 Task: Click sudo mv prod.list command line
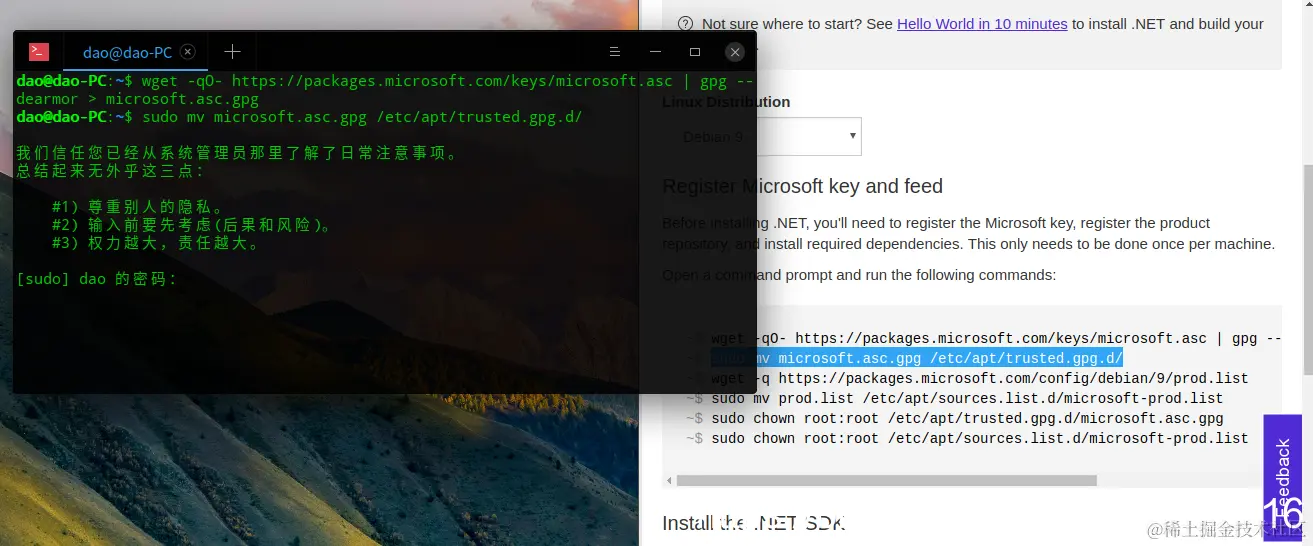[967, 398]
